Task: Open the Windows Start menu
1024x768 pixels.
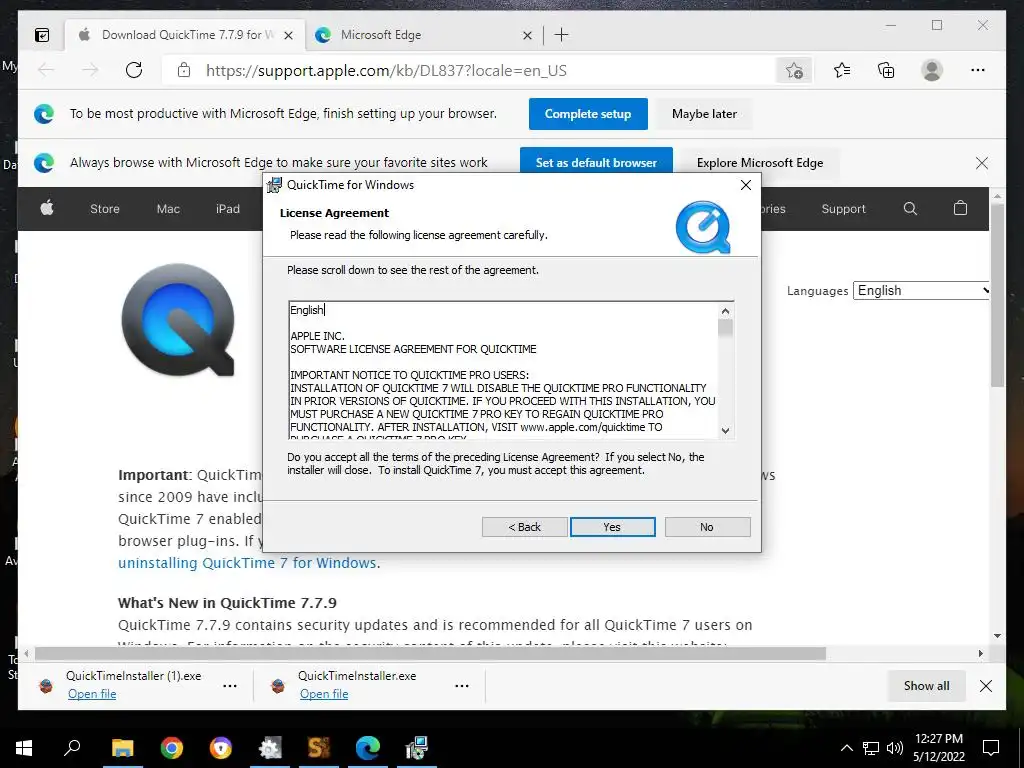Action: (x=24, y=748)
